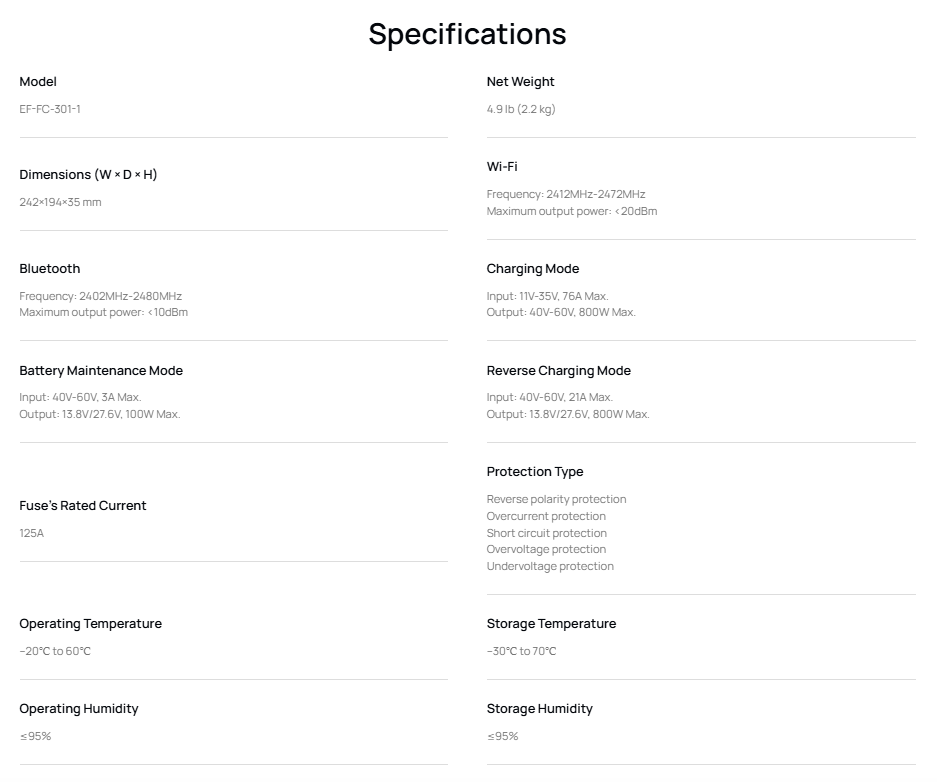Click the Net Weight label
937x782 pixels.
520,82
